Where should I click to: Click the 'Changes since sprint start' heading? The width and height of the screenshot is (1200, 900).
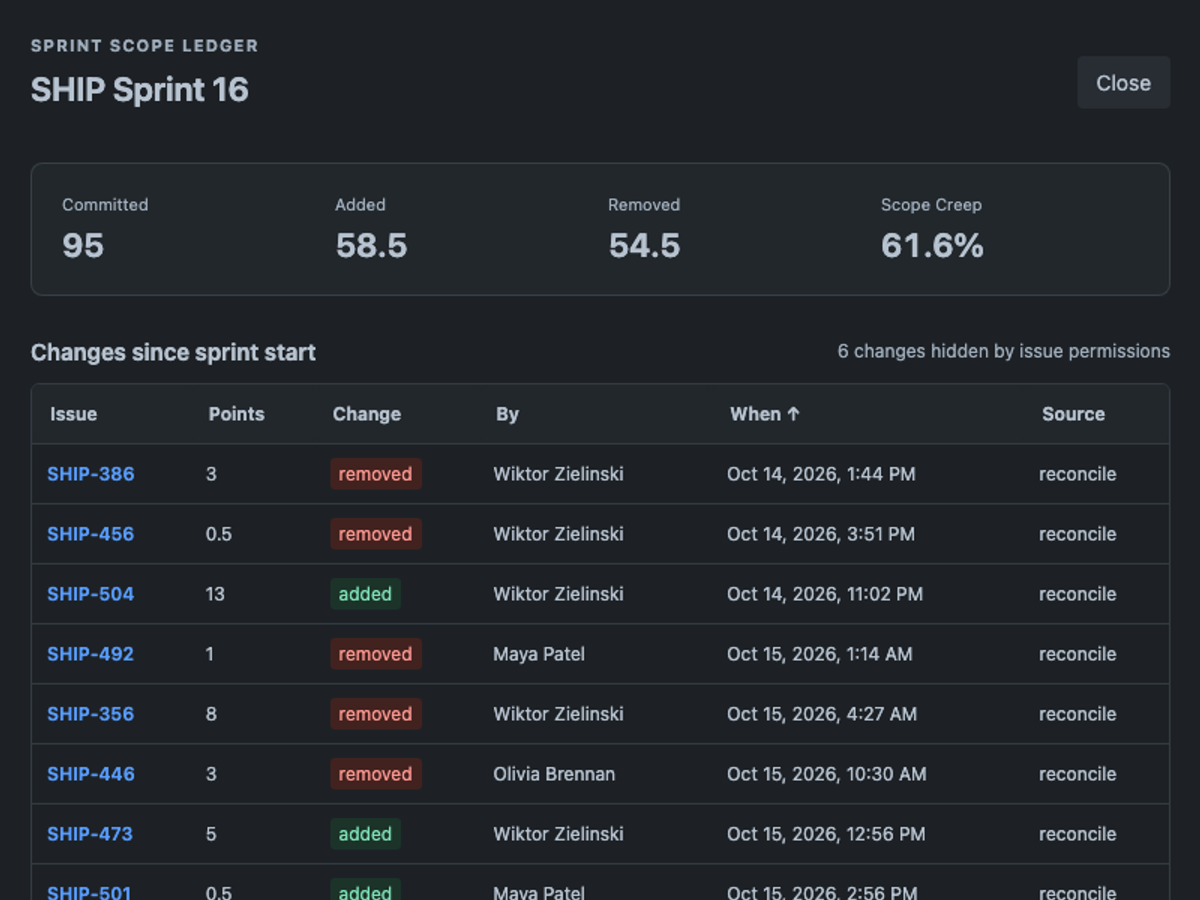pos(173,352)
